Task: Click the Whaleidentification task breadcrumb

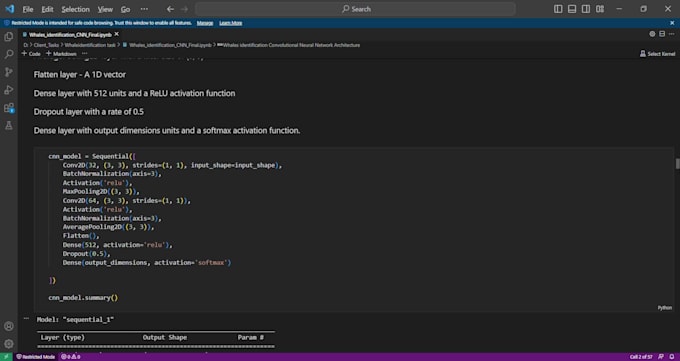Action: coord(90,45)
